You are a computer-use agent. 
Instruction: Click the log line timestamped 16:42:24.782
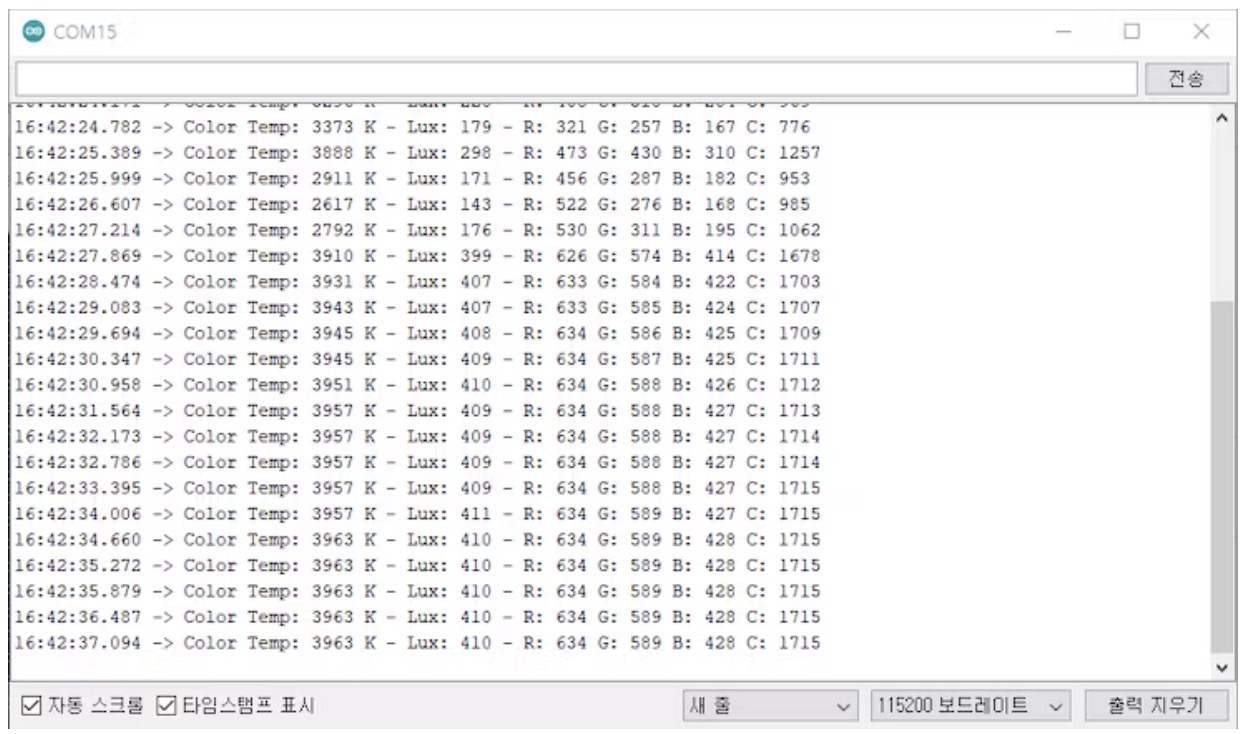point(415,127)
